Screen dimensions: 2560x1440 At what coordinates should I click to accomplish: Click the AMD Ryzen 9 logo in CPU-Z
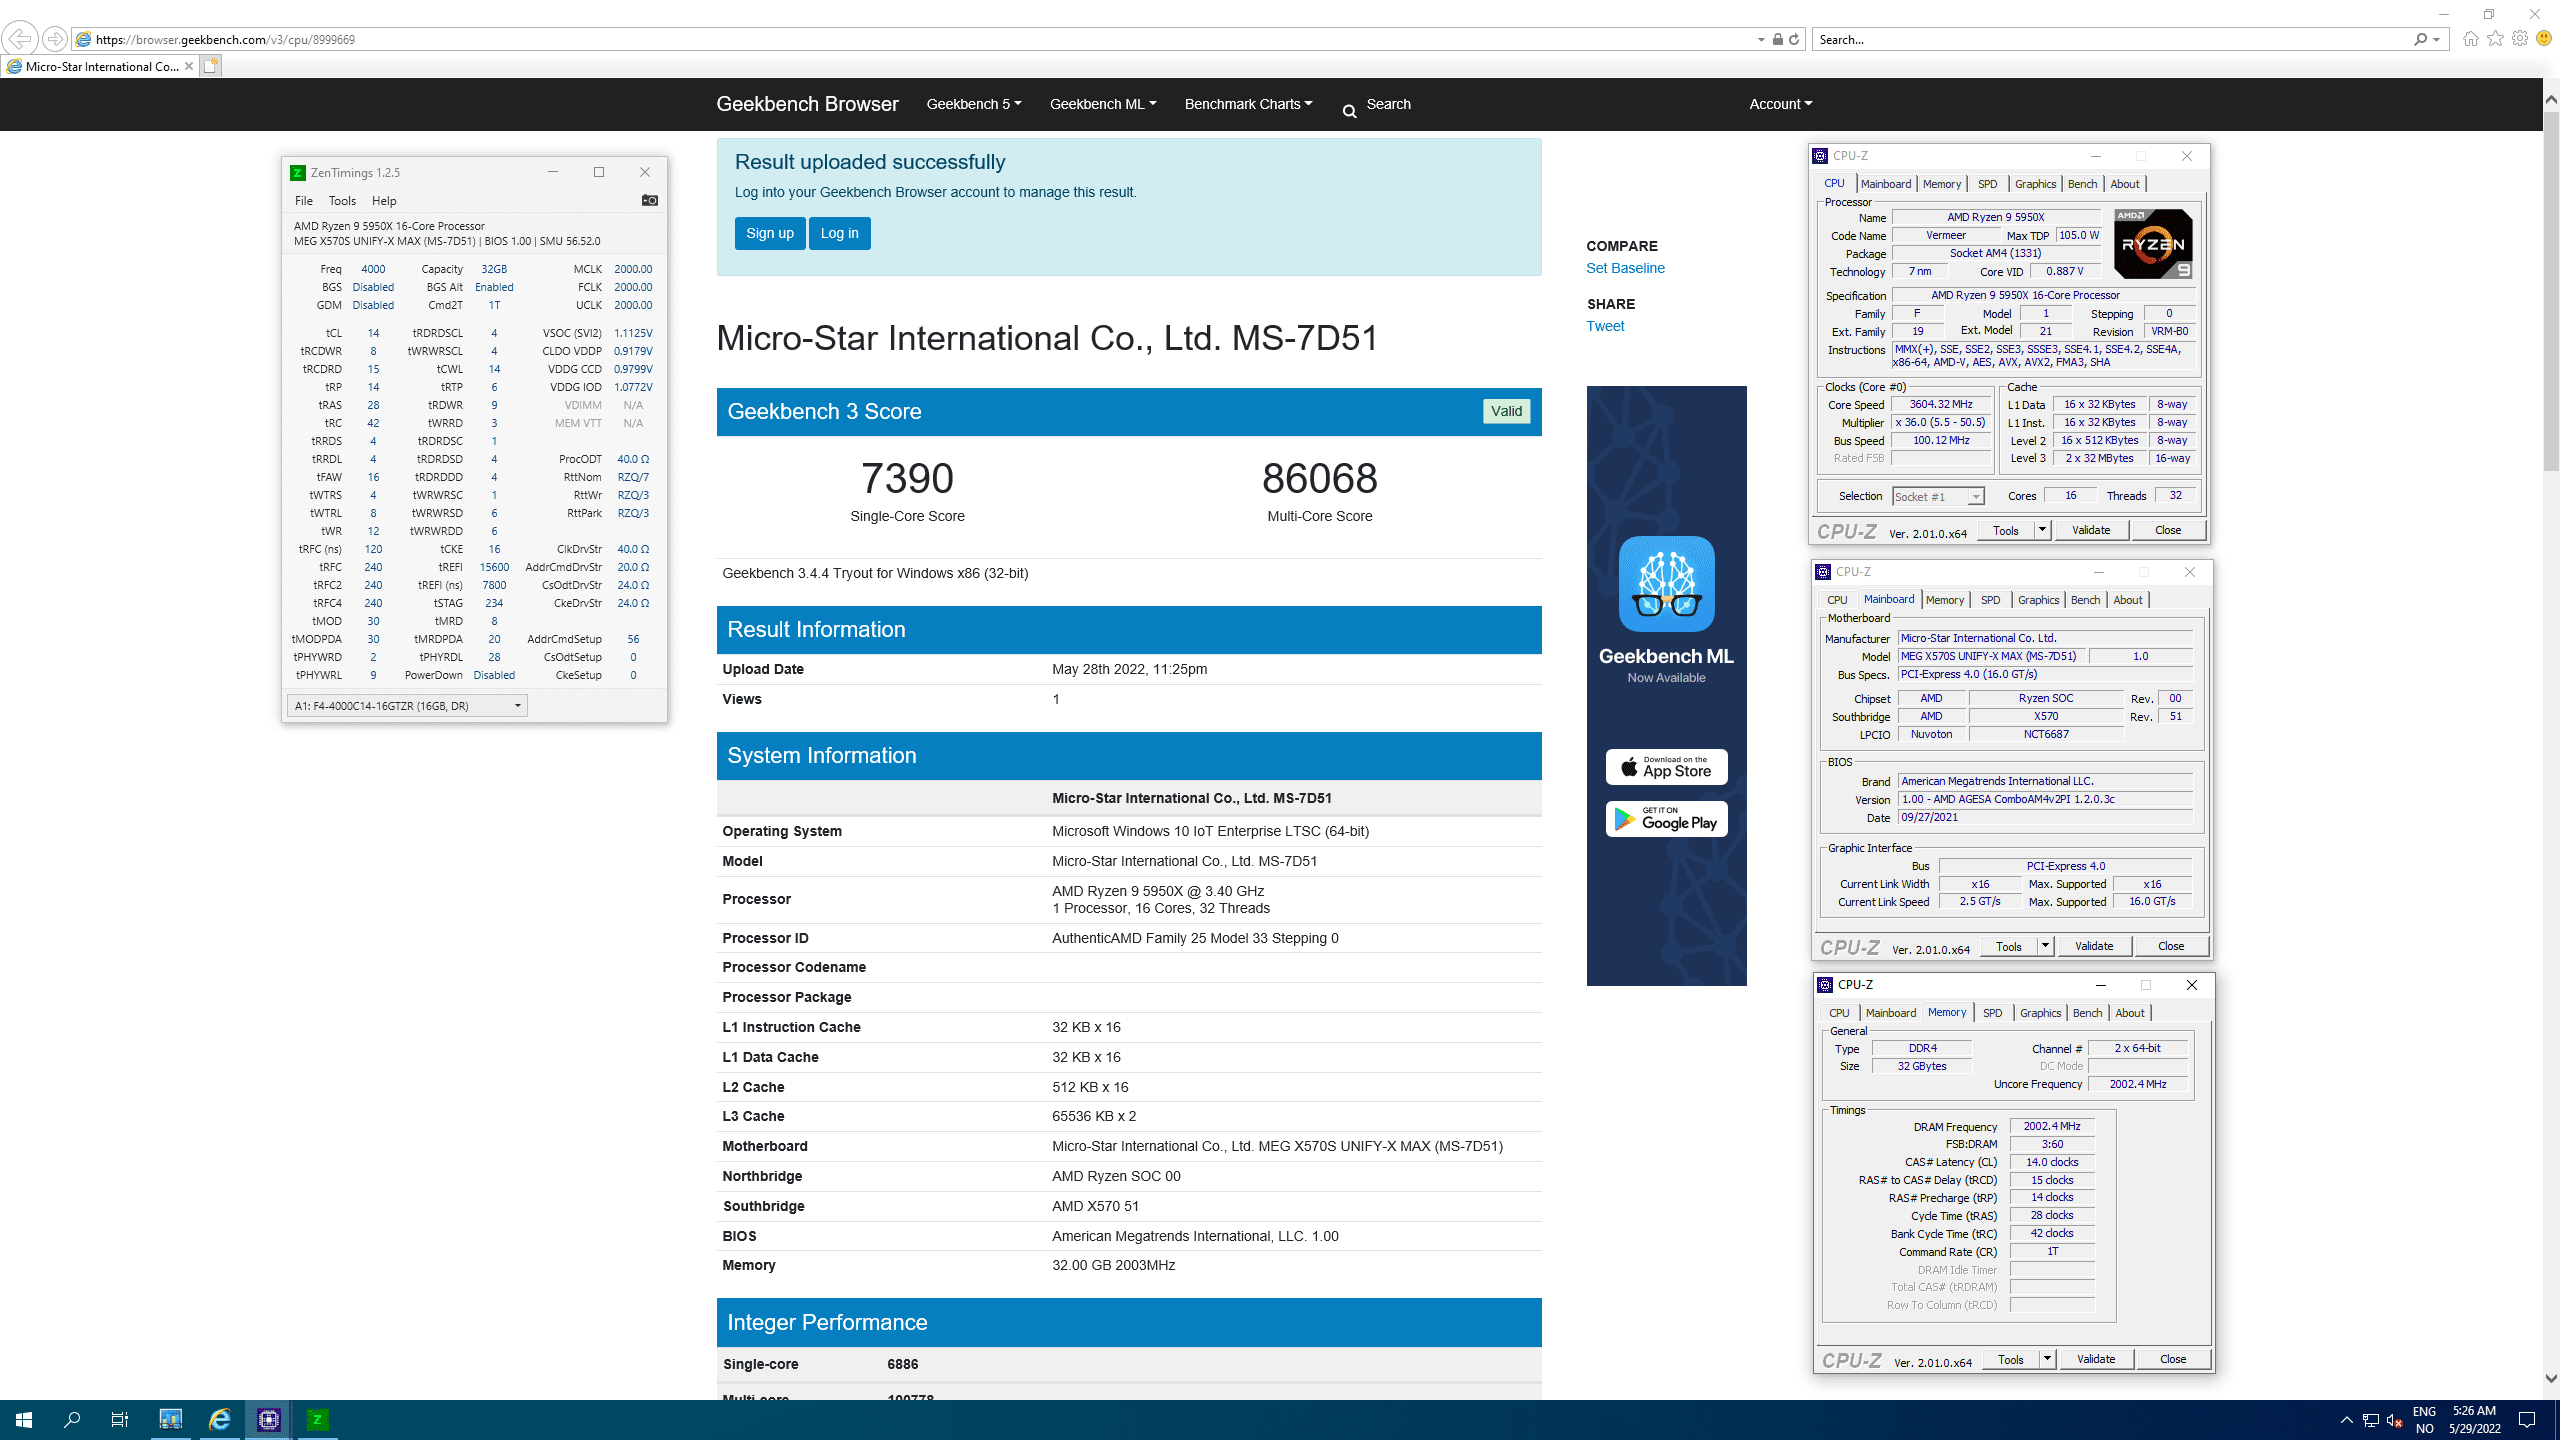pos(2153,244)
